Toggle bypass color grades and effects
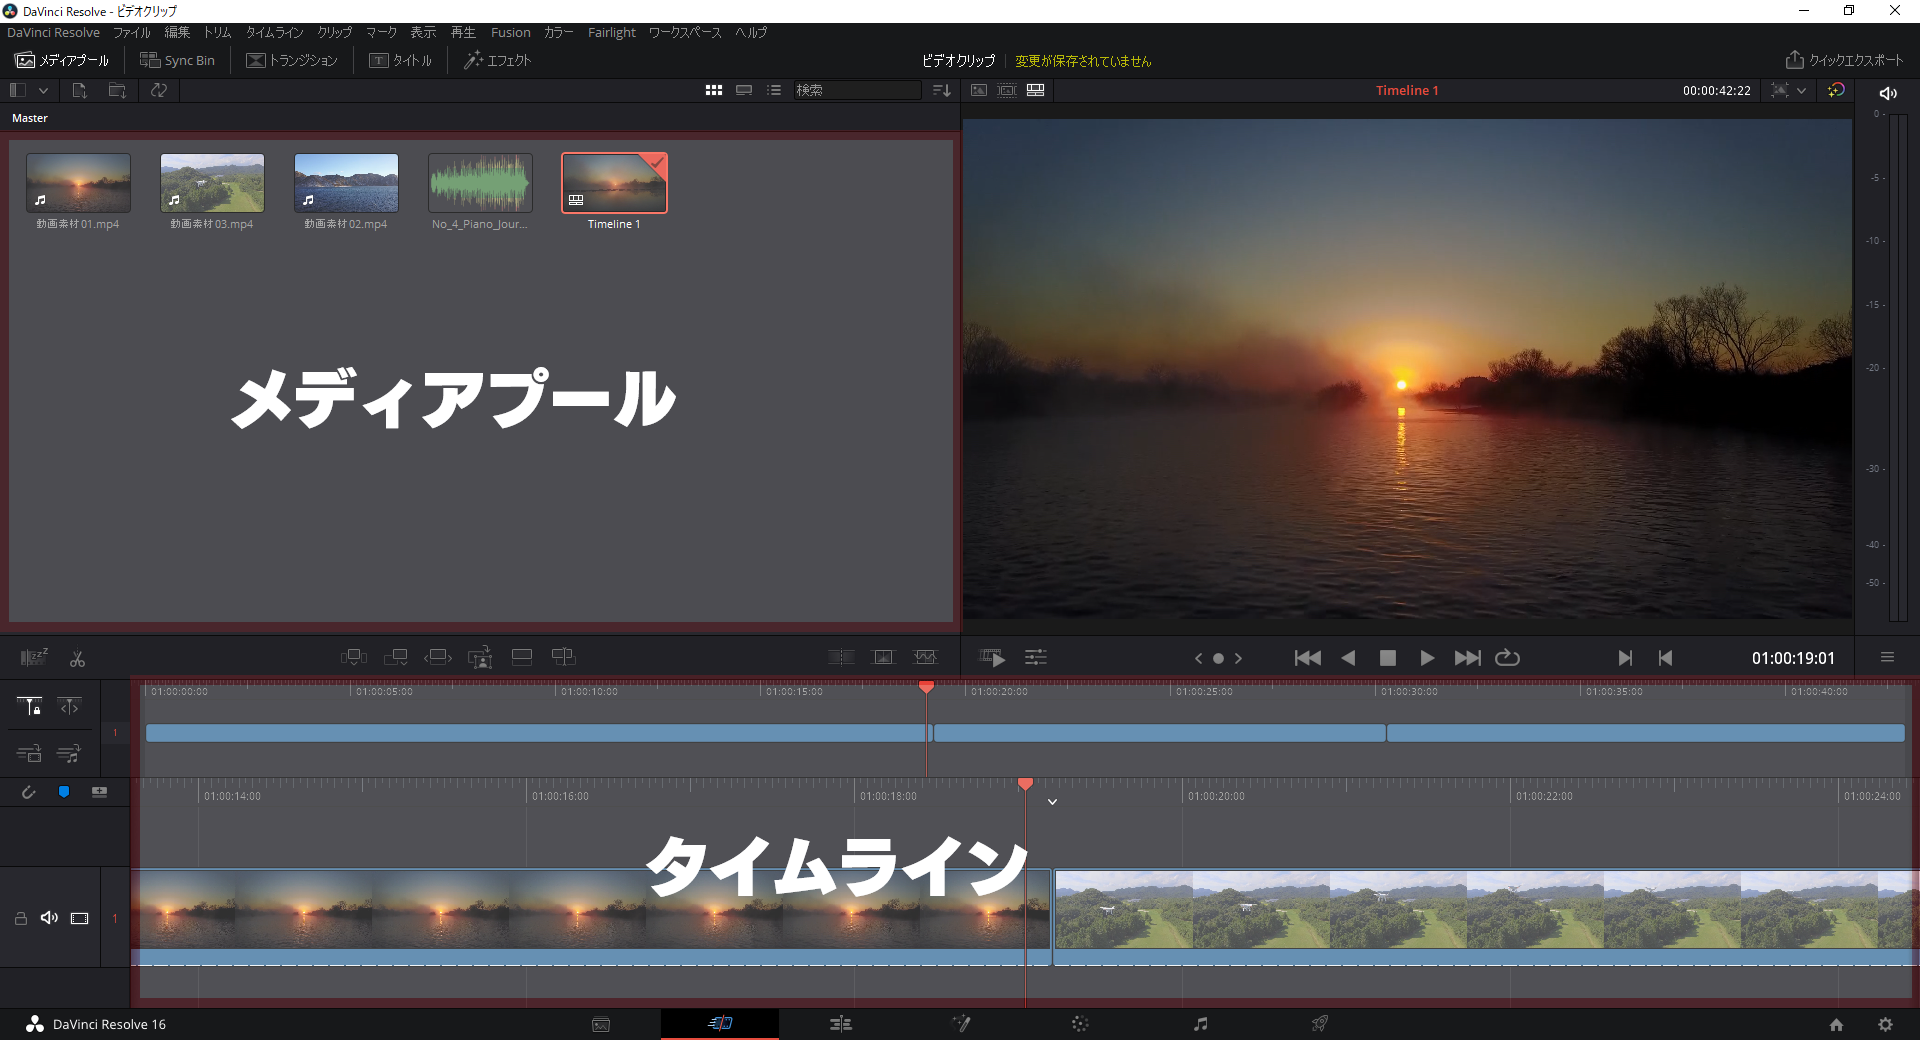The width and height of the screenshot is (1920, 1040). pos(1836,90)
